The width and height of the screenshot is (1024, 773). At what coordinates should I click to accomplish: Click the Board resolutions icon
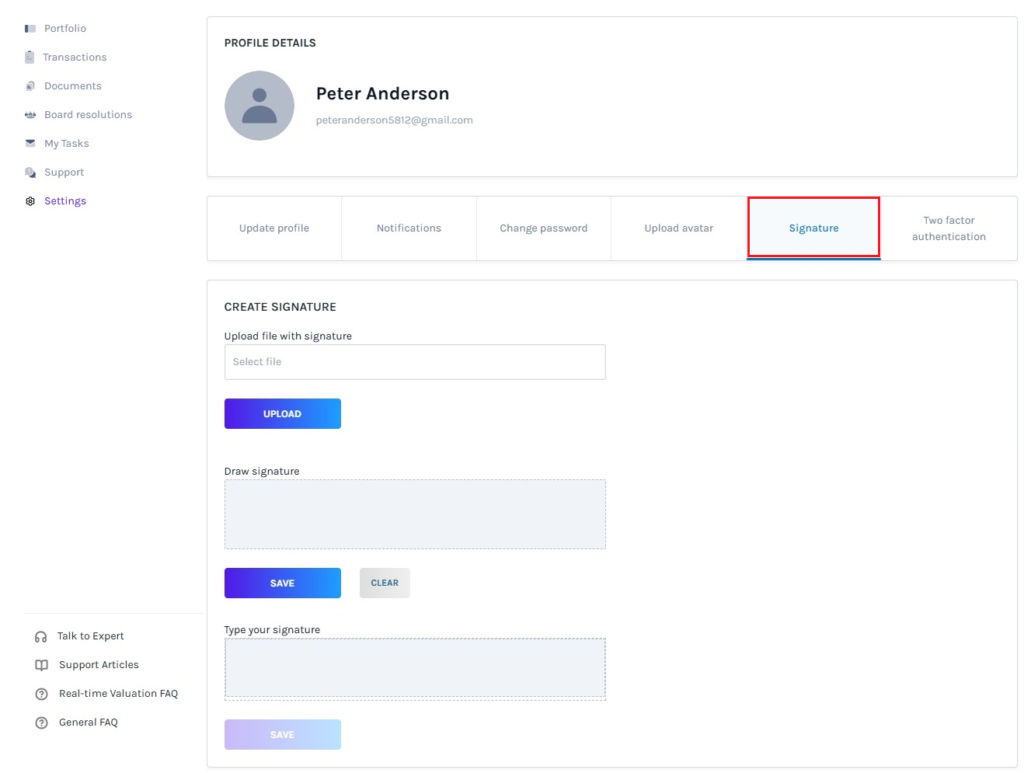point(30,115)
